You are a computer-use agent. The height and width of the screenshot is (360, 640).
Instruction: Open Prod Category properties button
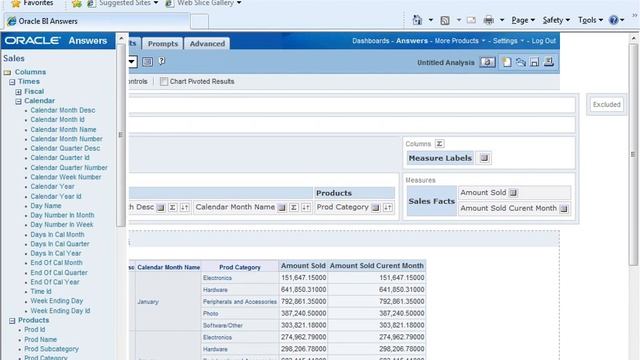coord(376,207)
